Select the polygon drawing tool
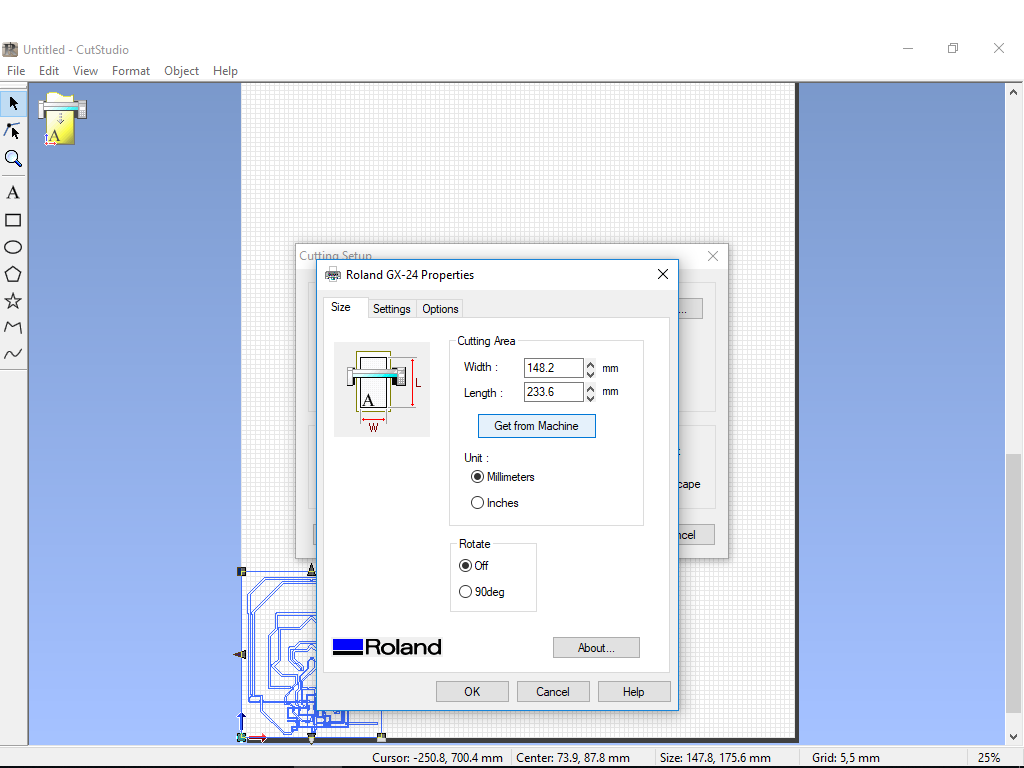The height and width of the screenshot is (768, 1024). pyautogui.click(x=14, y=274)
